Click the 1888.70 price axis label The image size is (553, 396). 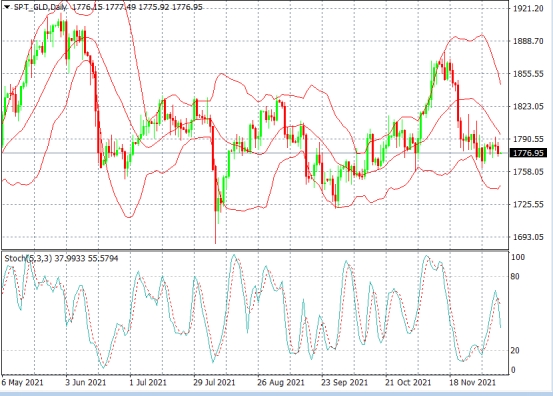pyautogui.click(x=528, y=41)
